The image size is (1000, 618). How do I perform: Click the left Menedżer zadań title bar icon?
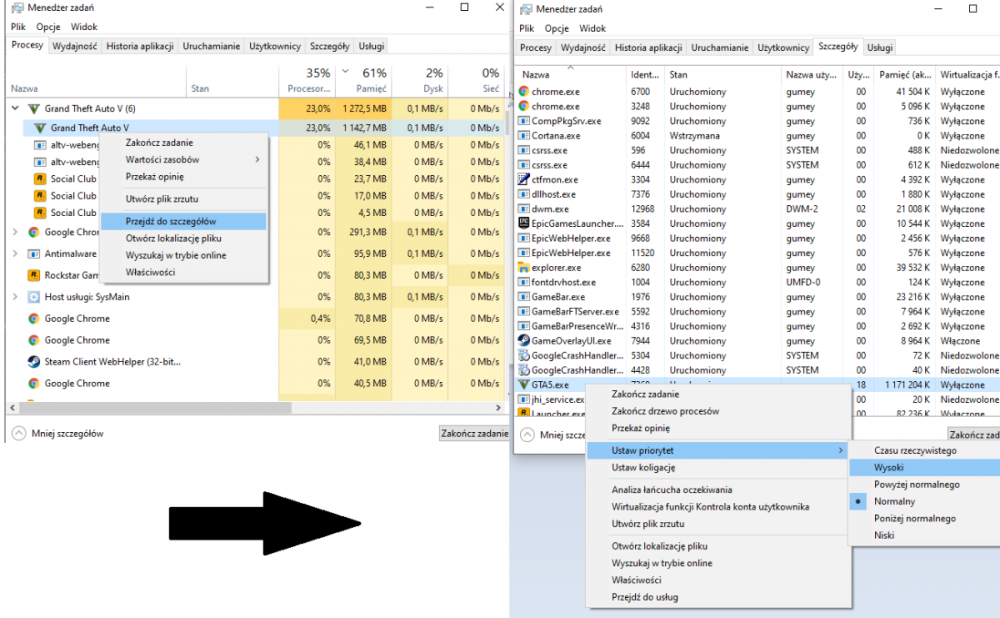tap(17, 8)
